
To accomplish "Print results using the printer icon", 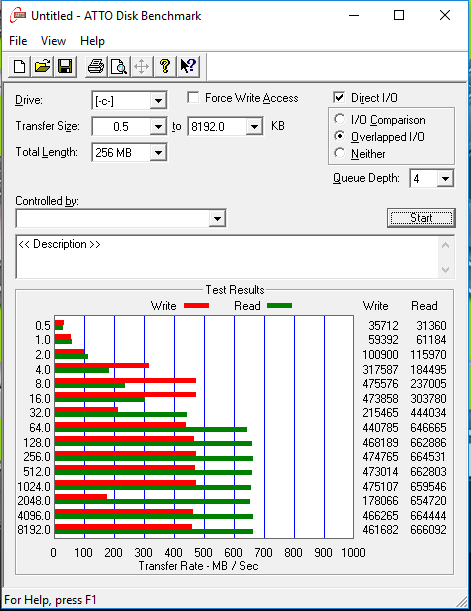I will pos(95,67).
